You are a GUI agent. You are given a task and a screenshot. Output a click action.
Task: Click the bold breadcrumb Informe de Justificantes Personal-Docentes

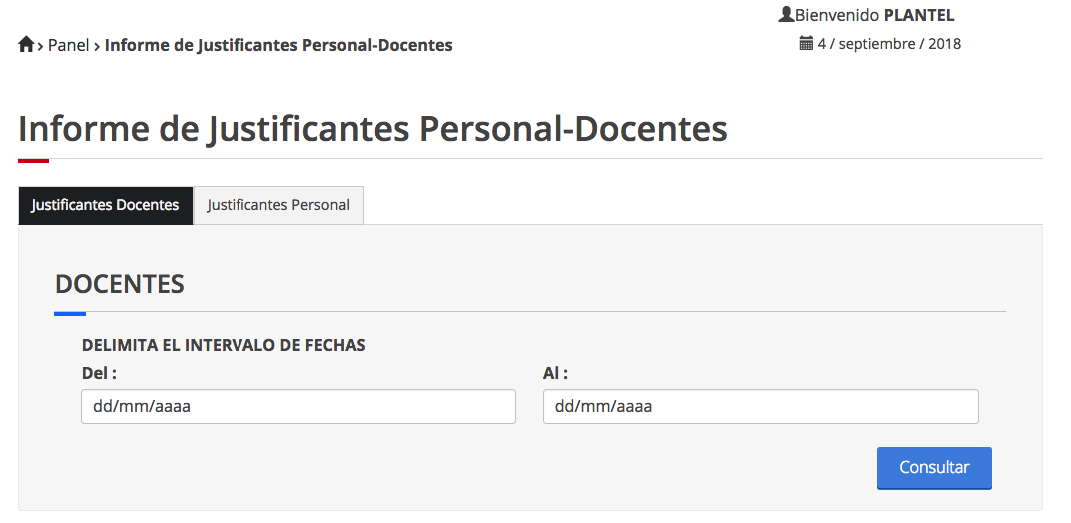click(278, 45)
